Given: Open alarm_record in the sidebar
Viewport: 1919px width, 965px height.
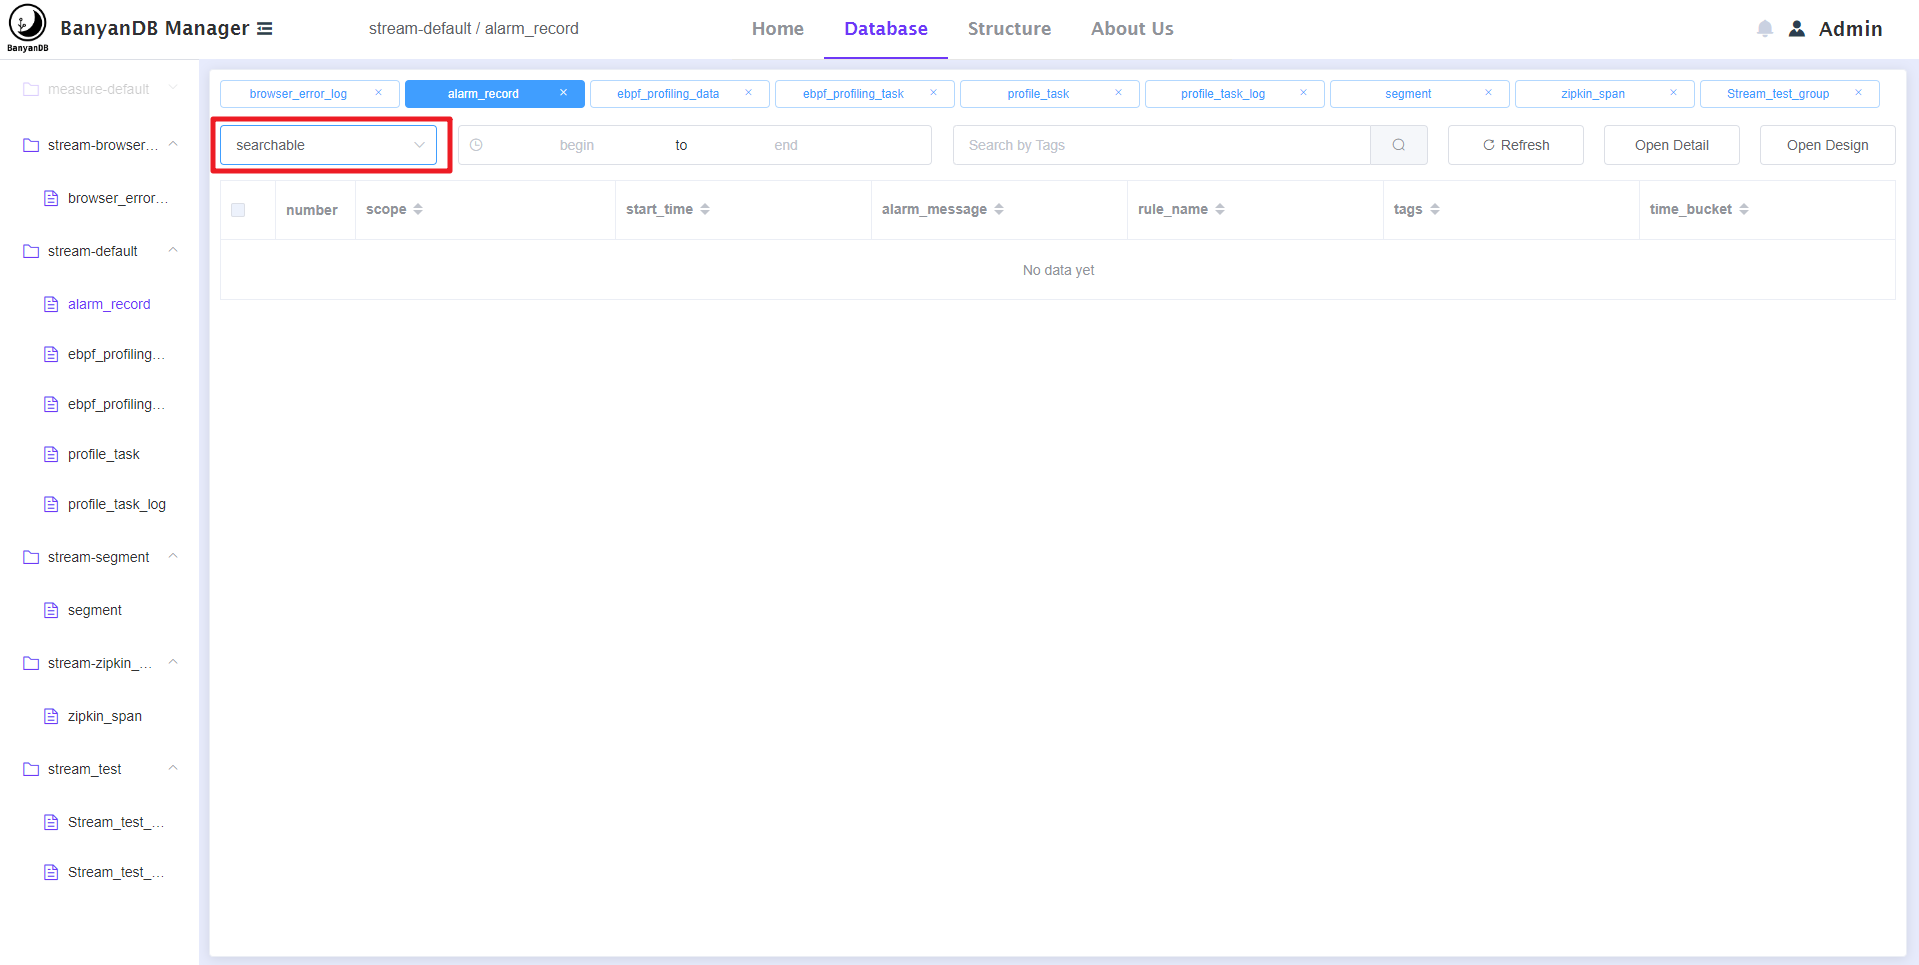Looking at the screenshot, I should 109,304.
